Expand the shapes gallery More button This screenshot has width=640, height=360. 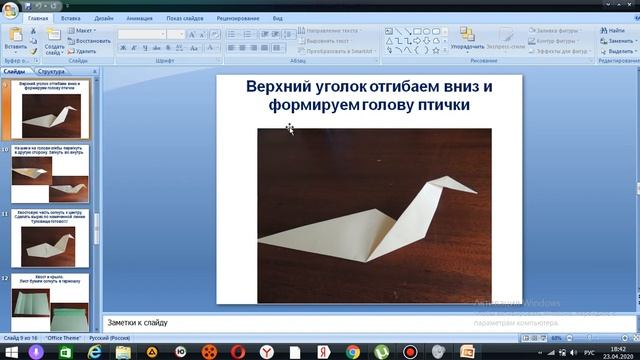pyautogui.click(x=445, y=51)
